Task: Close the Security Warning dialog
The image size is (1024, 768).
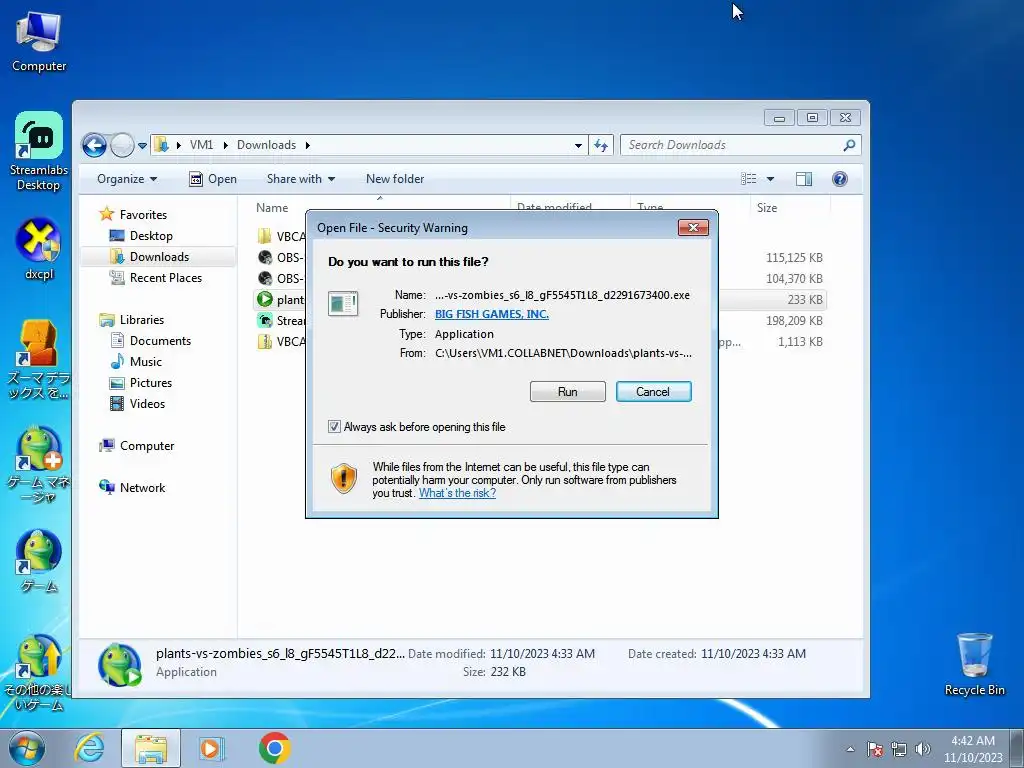Action: [x=694, y=227]
